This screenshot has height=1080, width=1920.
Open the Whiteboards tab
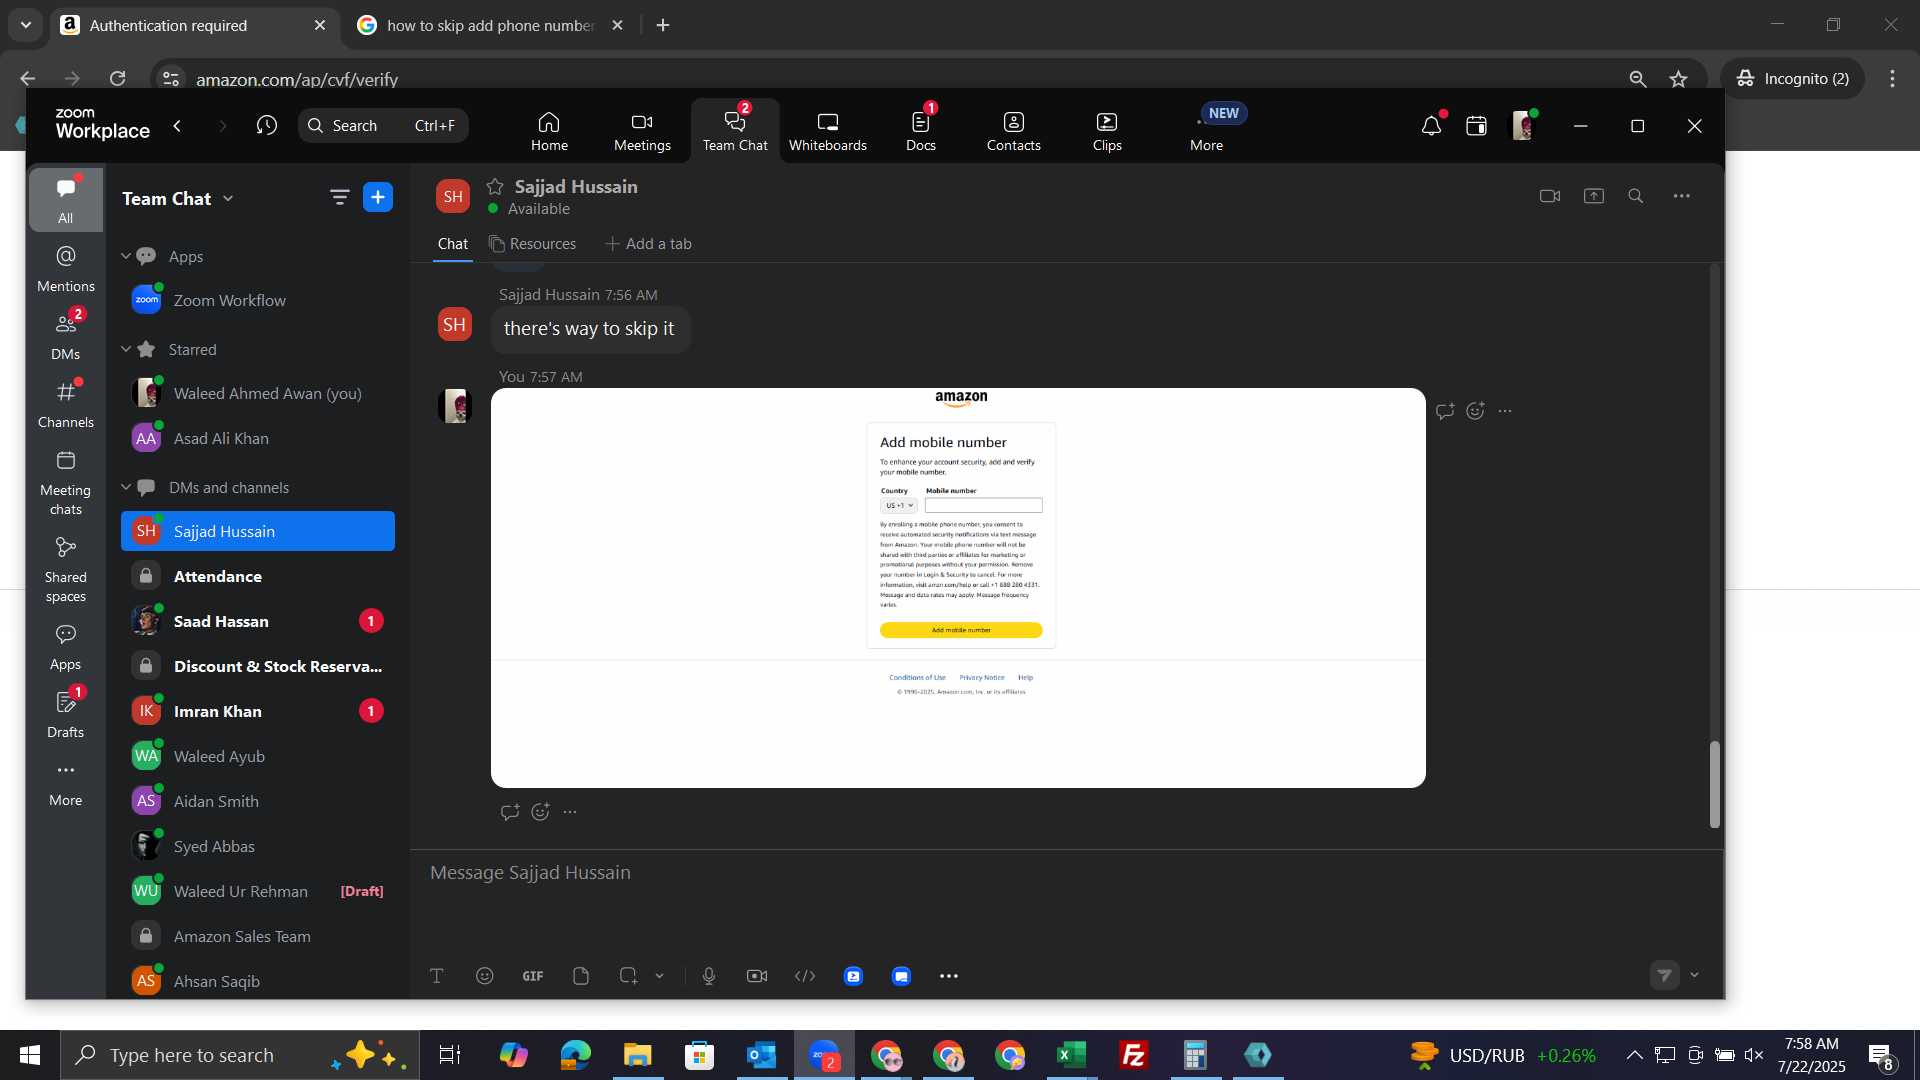click(x=827, y=131)
